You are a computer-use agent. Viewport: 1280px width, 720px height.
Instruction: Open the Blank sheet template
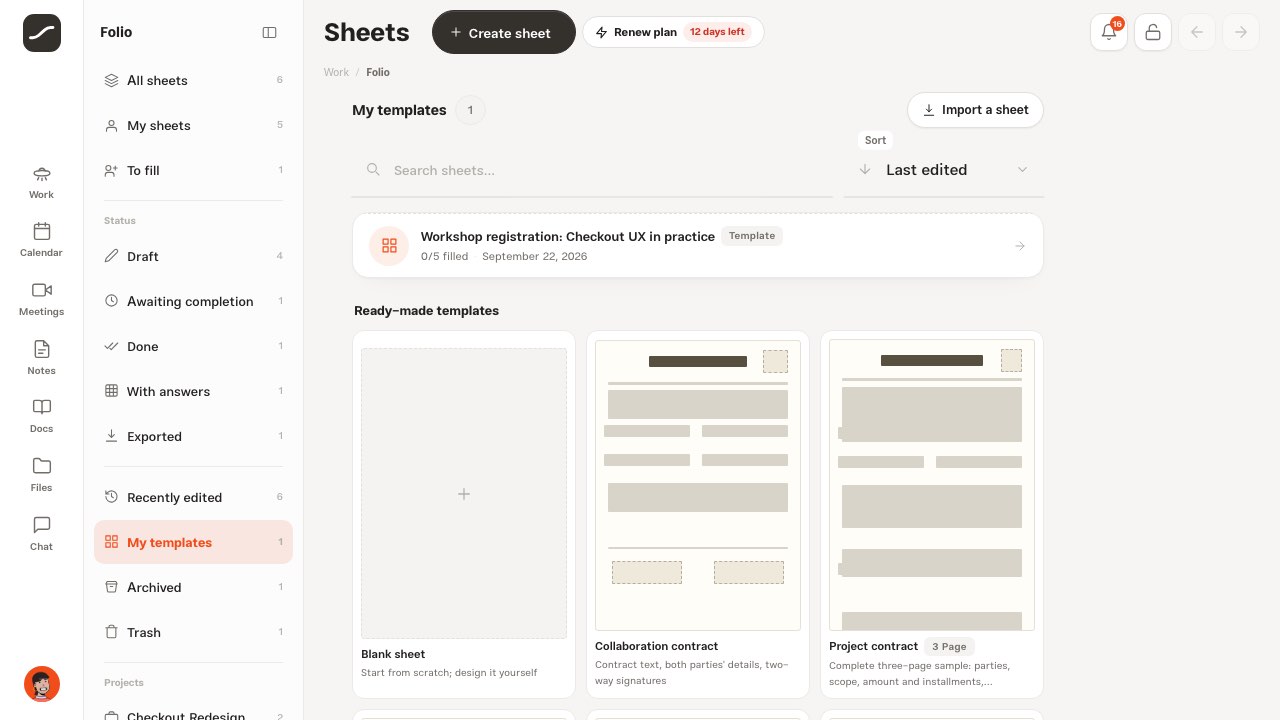click(x=464, y=514)
